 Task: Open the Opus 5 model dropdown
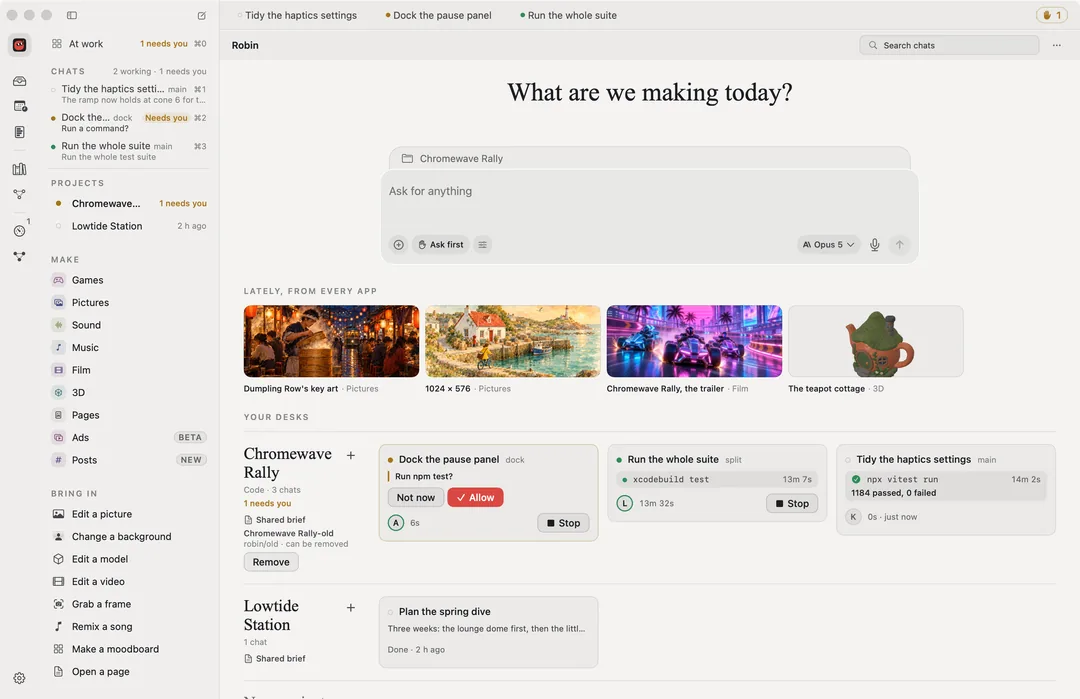[829, 244]
